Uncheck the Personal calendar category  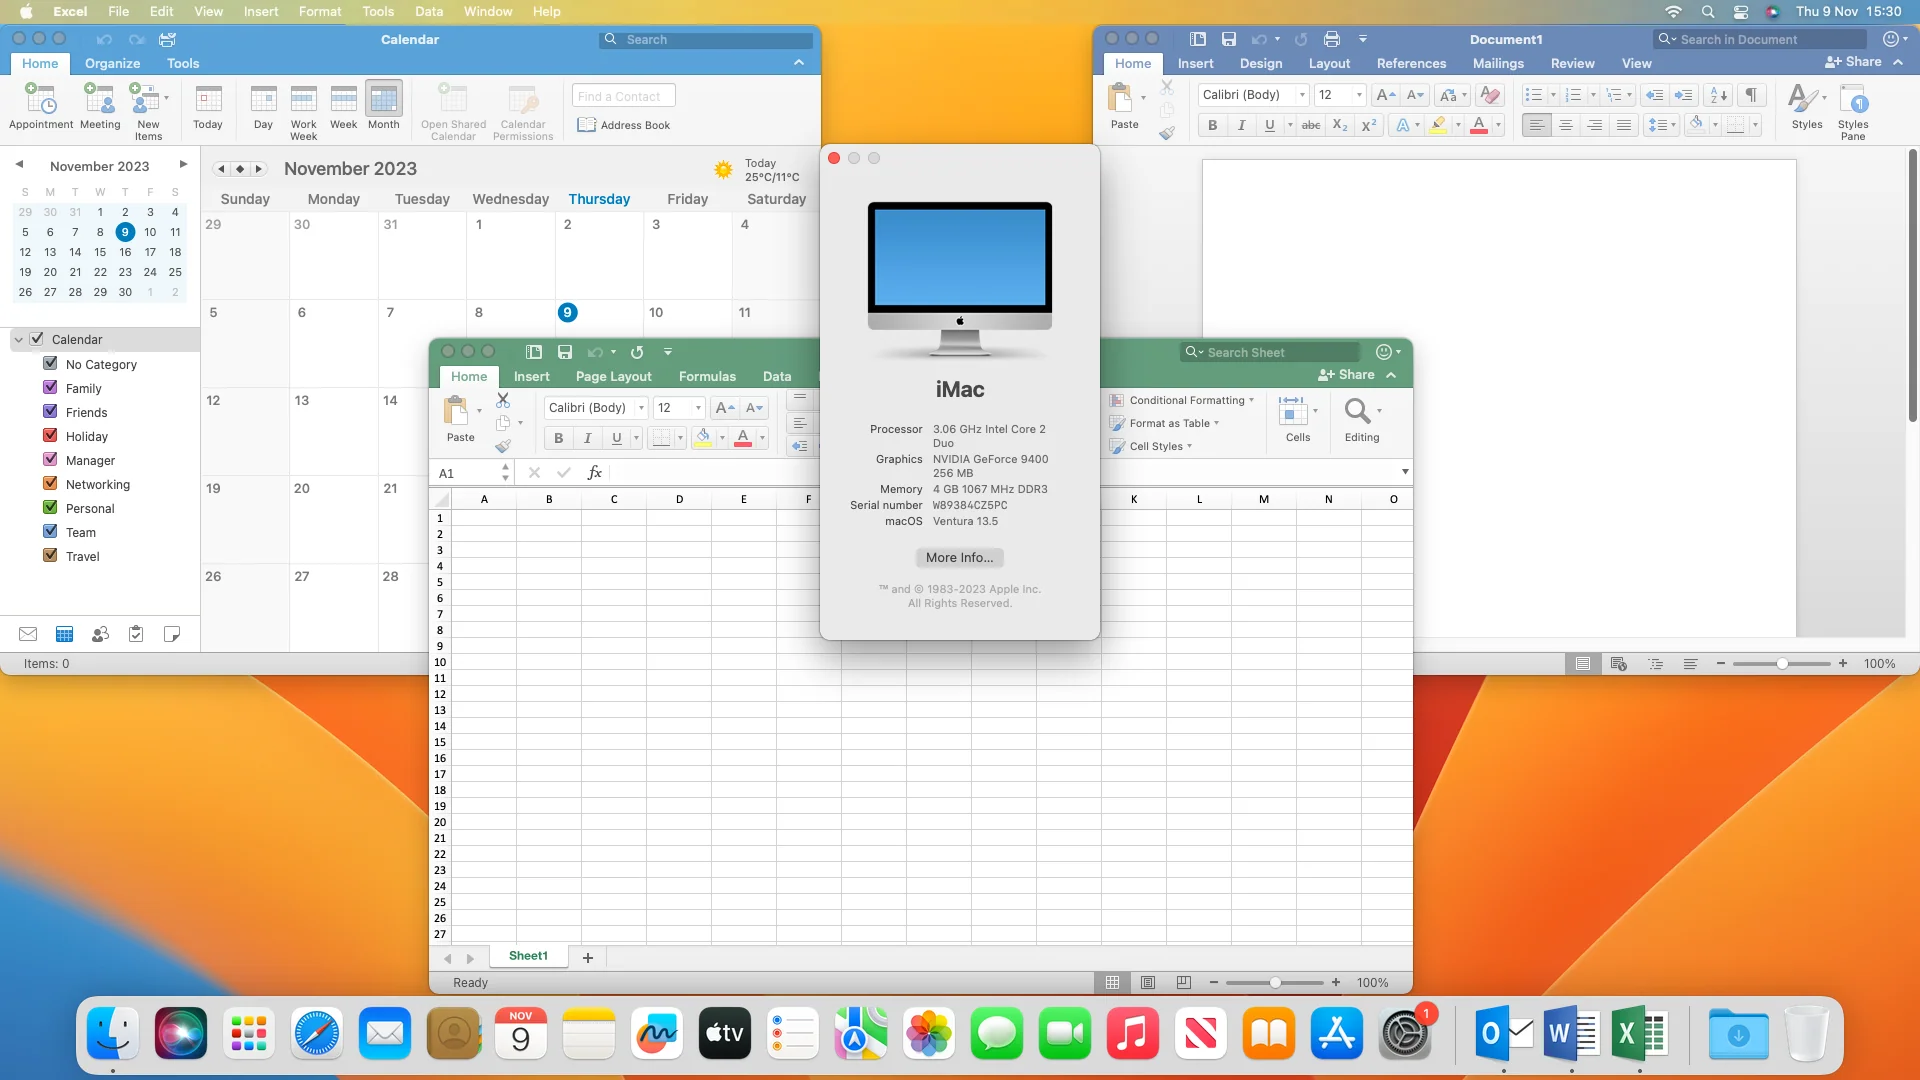(50, 508)
